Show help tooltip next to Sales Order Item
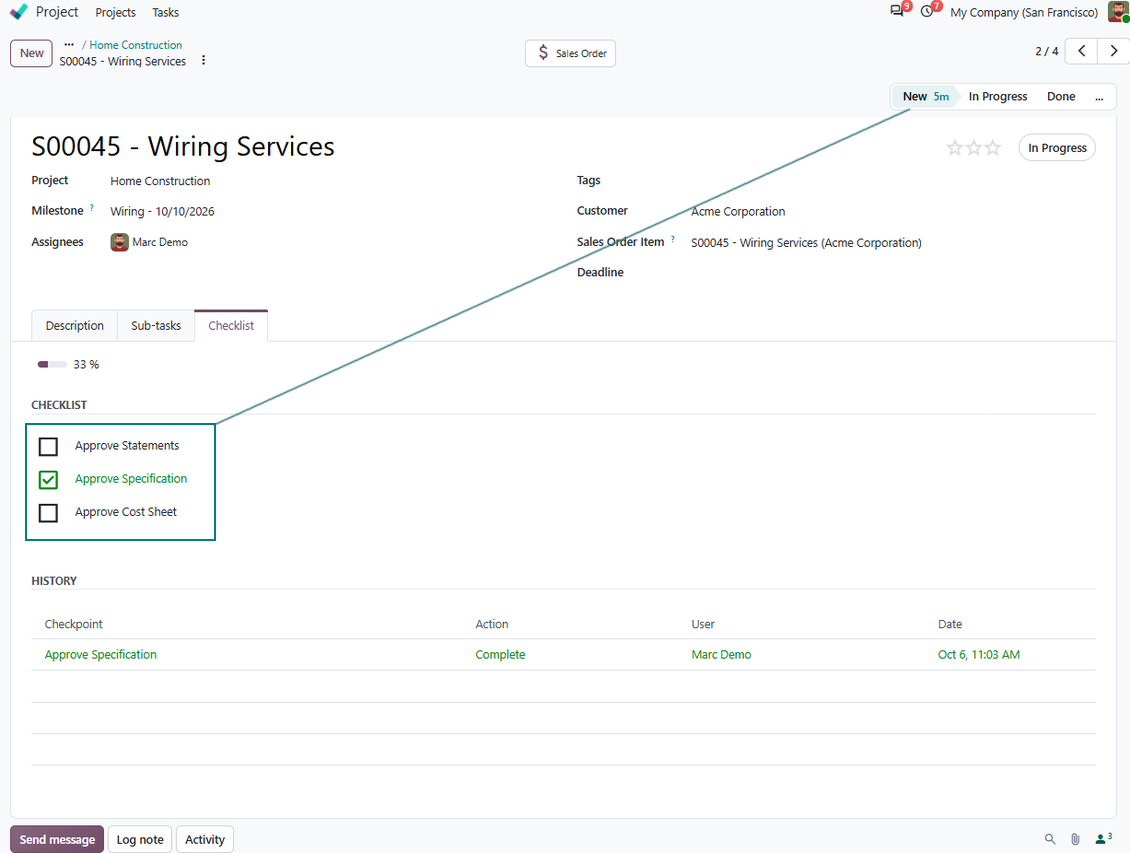This screenshot has height=853, width=1130. [x=673, y=238]
